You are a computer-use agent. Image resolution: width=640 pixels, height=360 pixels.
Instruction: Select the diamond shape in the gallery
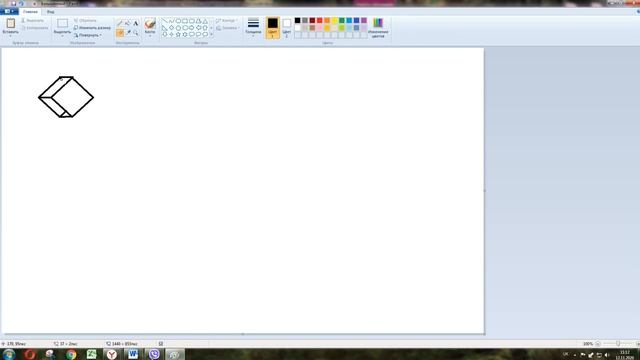point(171,28)
